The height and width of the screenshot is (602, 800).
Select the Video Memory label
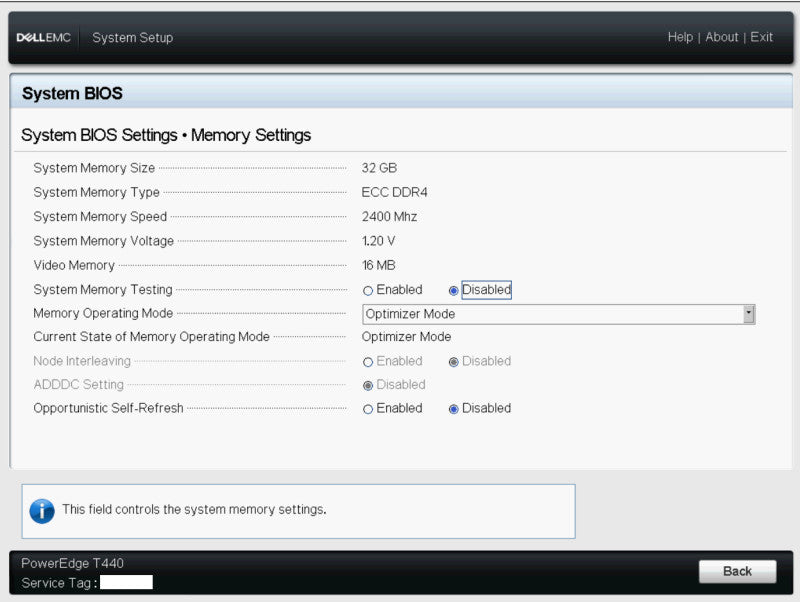click(x=74, y=265)
